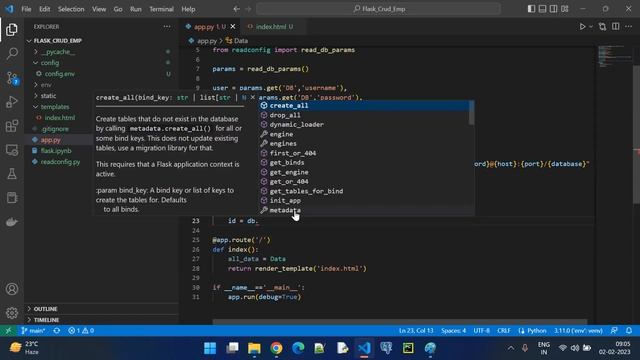Go back with navigation arrow
640x360 pixels.
click(236, 9)
